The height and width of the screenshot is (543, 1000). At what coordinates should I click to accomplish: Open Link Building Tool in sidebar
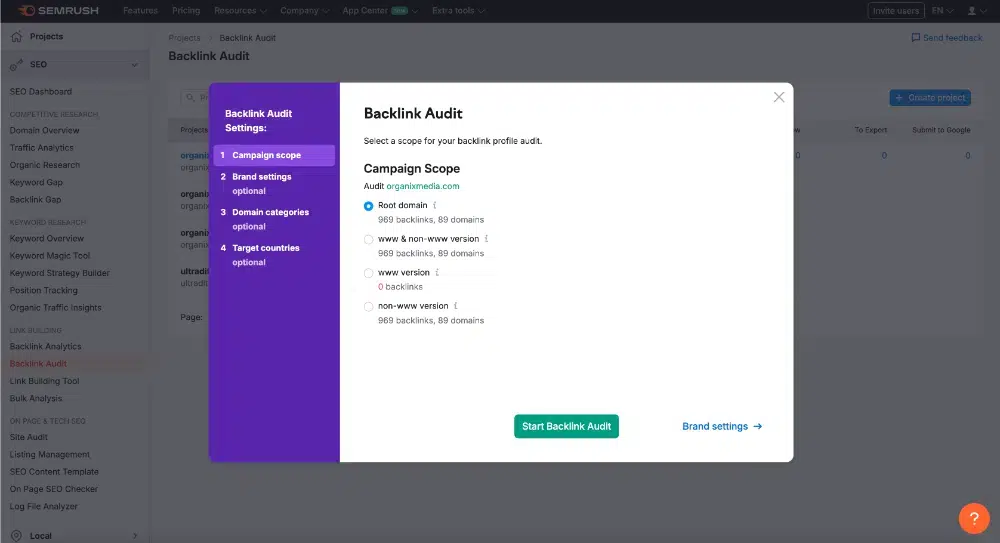pyautogui.click(x=45, y=380)
